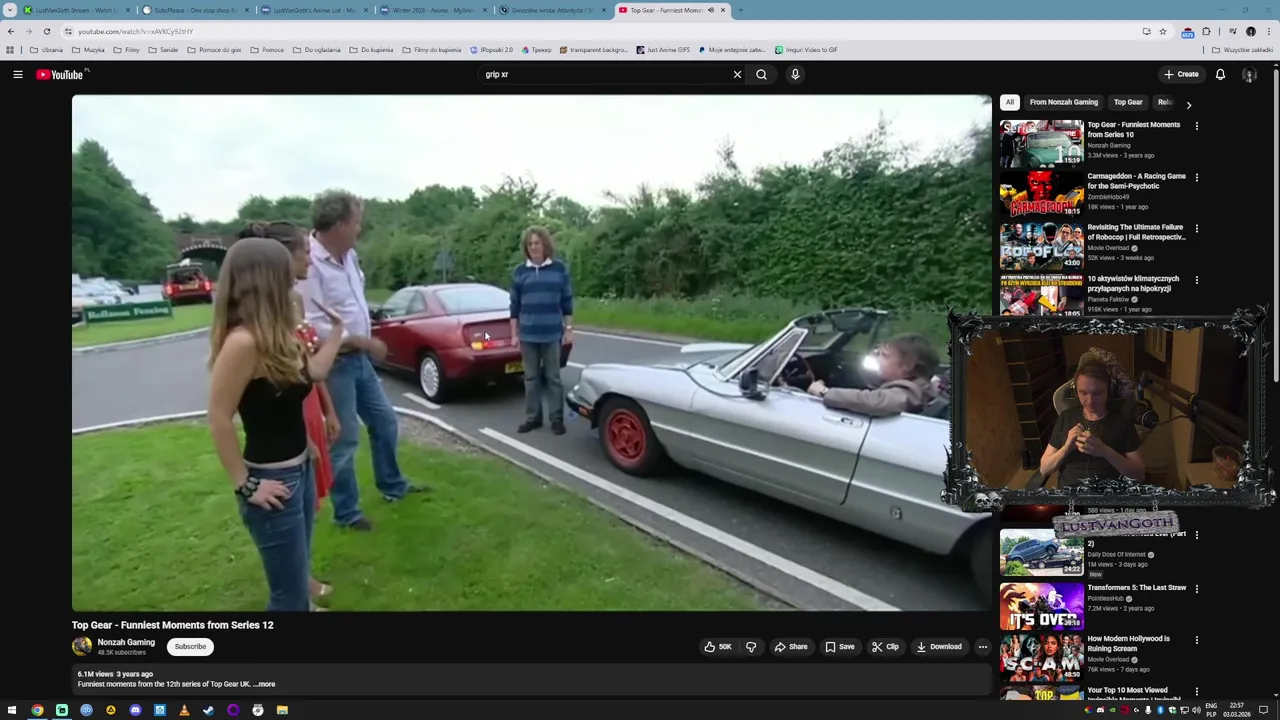Select the Top Gear filter chip

[1128, 102]
